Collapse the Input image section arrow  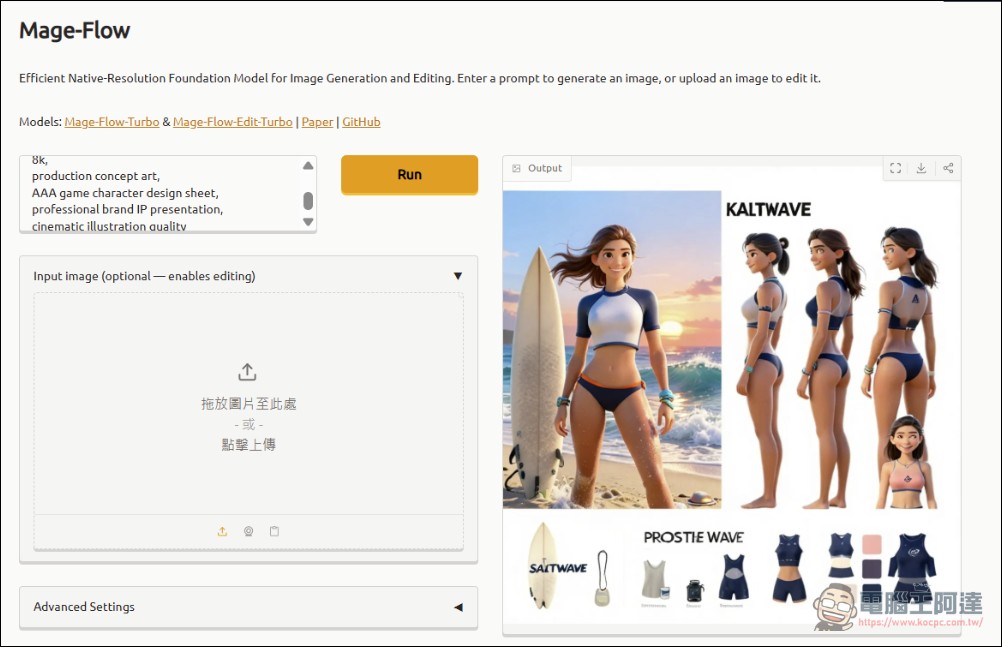click(458, 276)
